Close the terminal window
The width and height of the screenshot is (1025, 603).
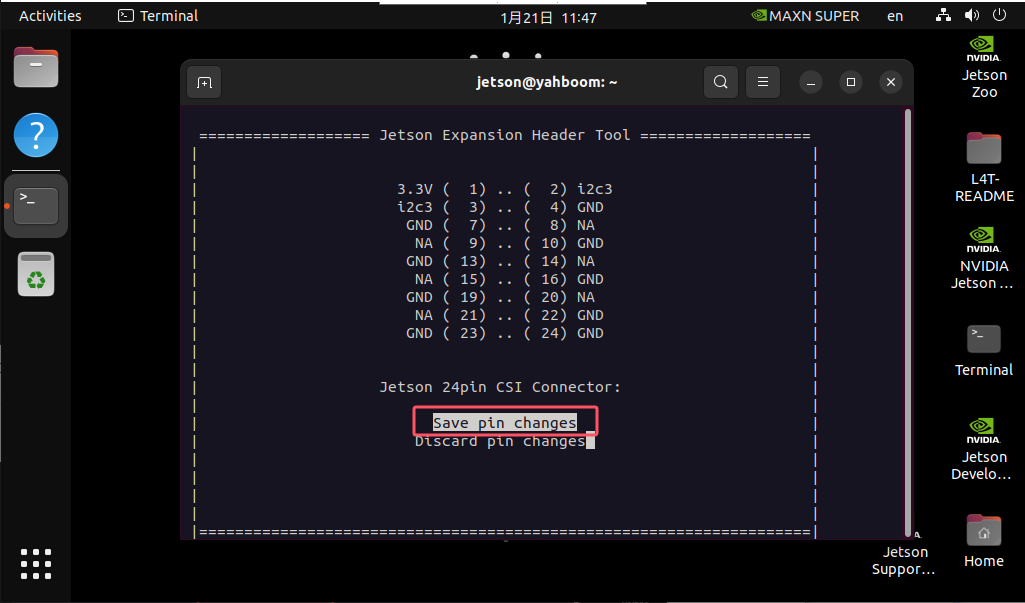890,82
